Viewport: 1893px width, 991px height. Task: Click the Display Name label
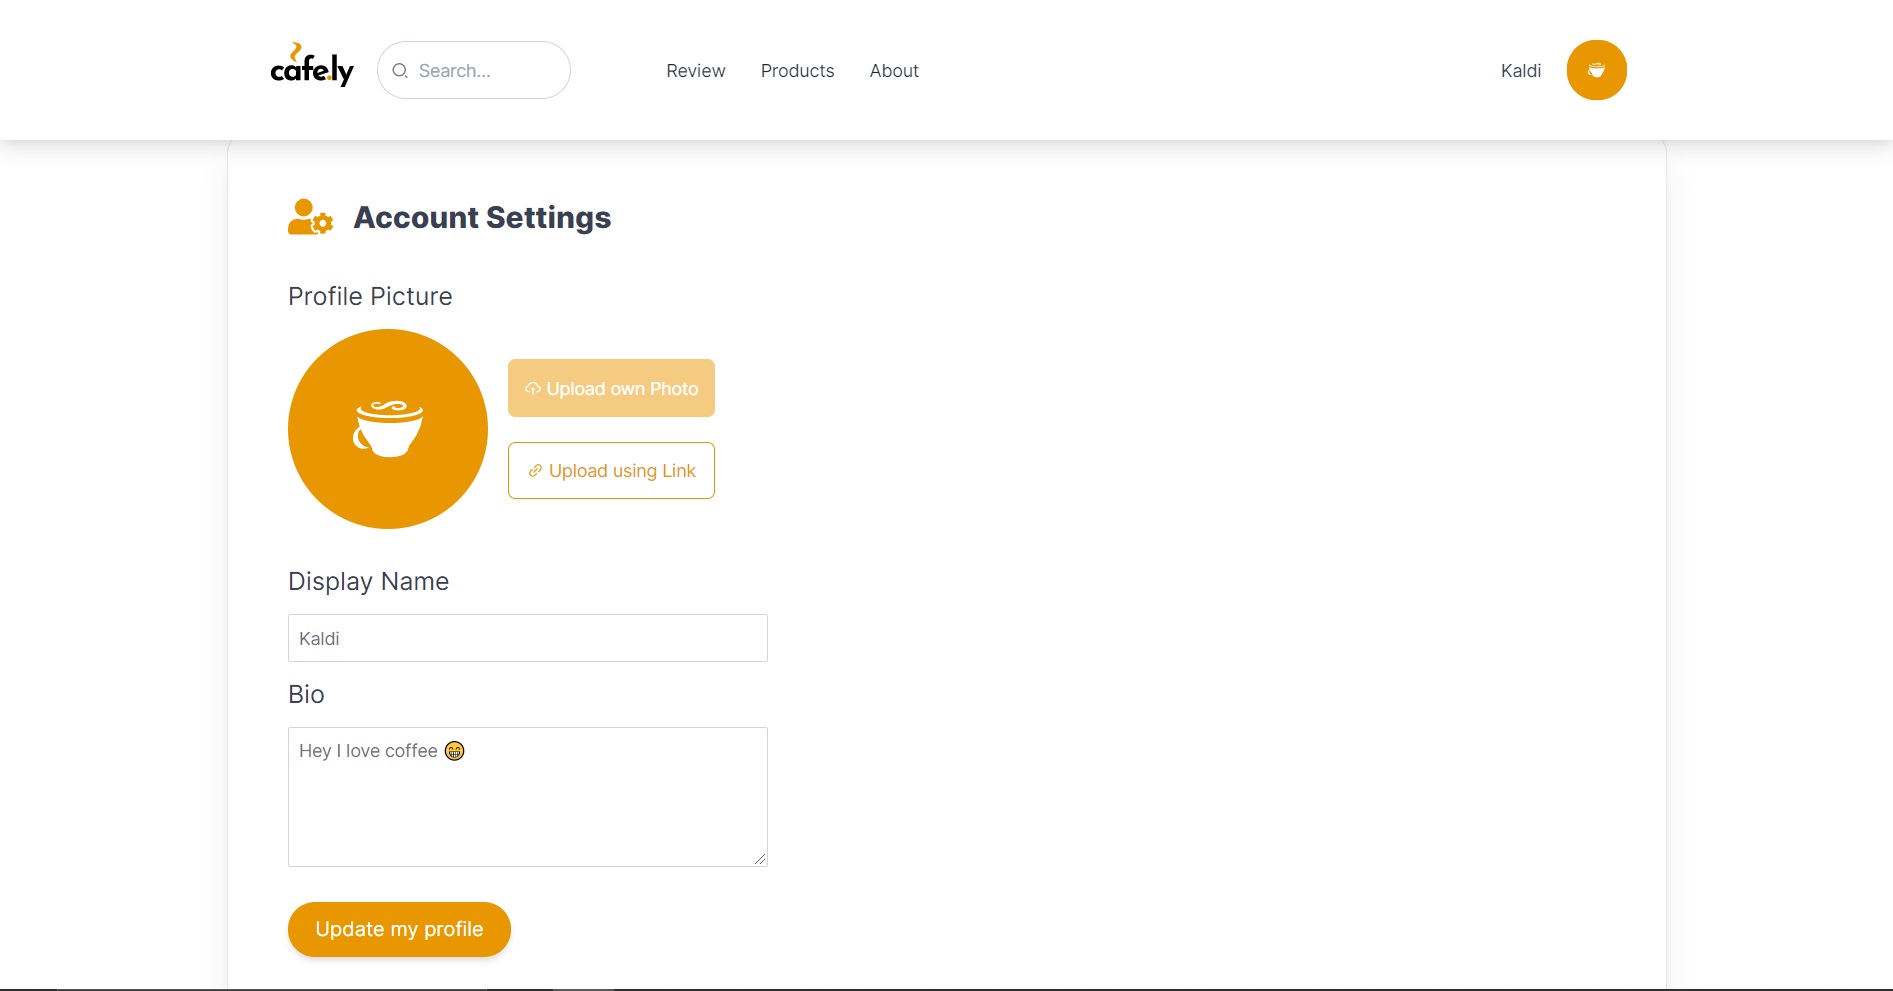[368, 581]
